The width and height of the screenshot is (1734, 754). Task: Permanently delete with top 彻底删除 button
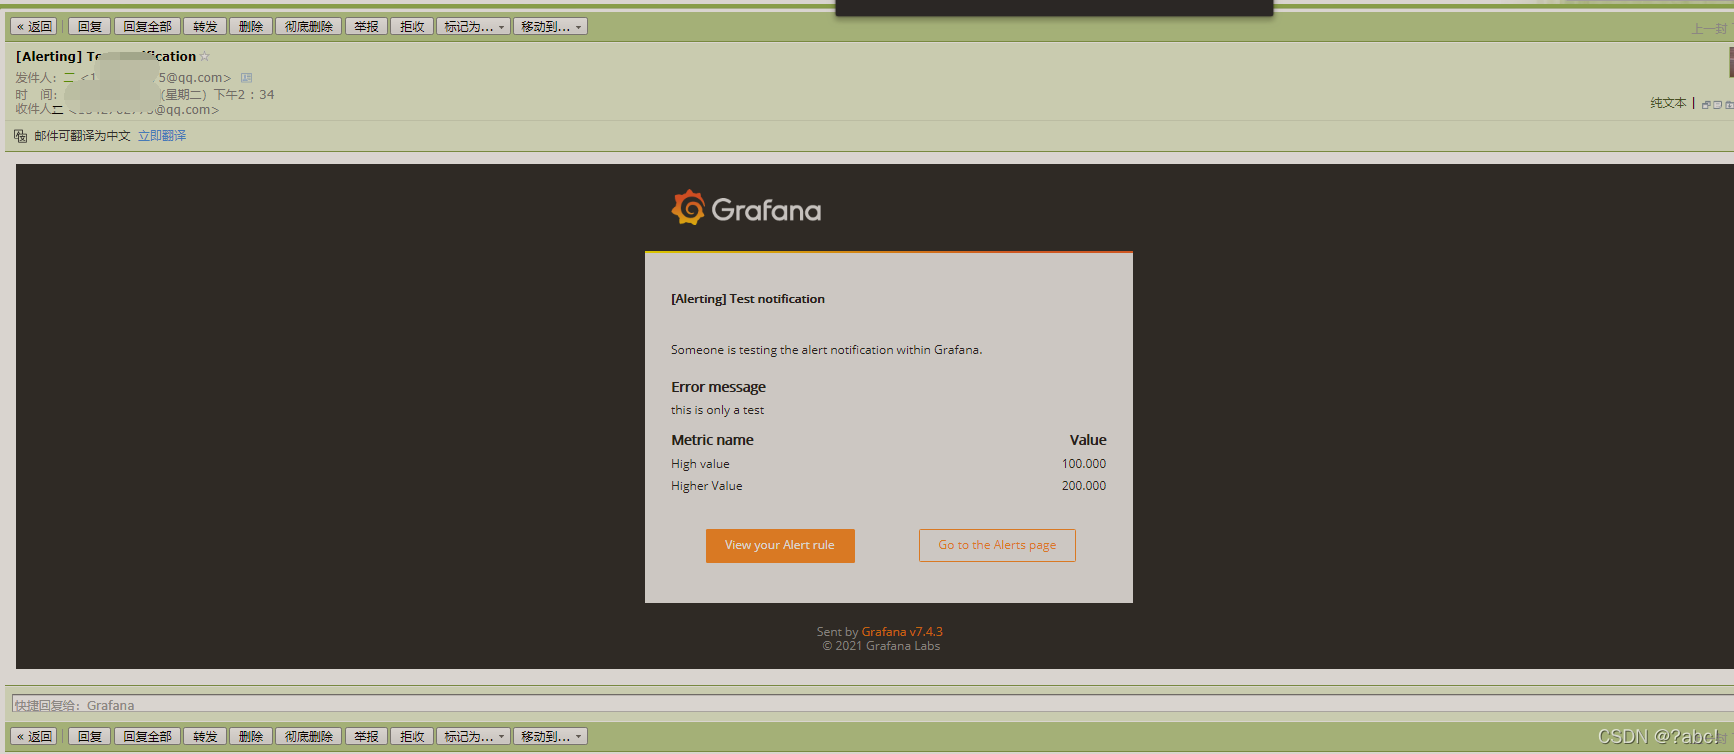308,27
